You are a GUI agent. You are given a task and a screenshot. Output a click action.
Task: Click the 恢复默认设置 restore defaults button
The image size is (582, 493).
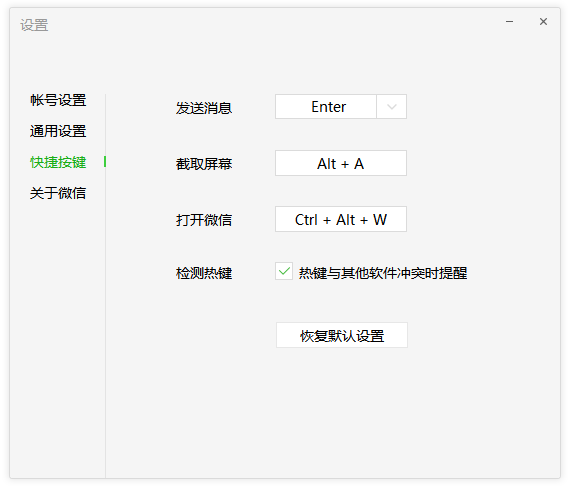pos(342,335)
